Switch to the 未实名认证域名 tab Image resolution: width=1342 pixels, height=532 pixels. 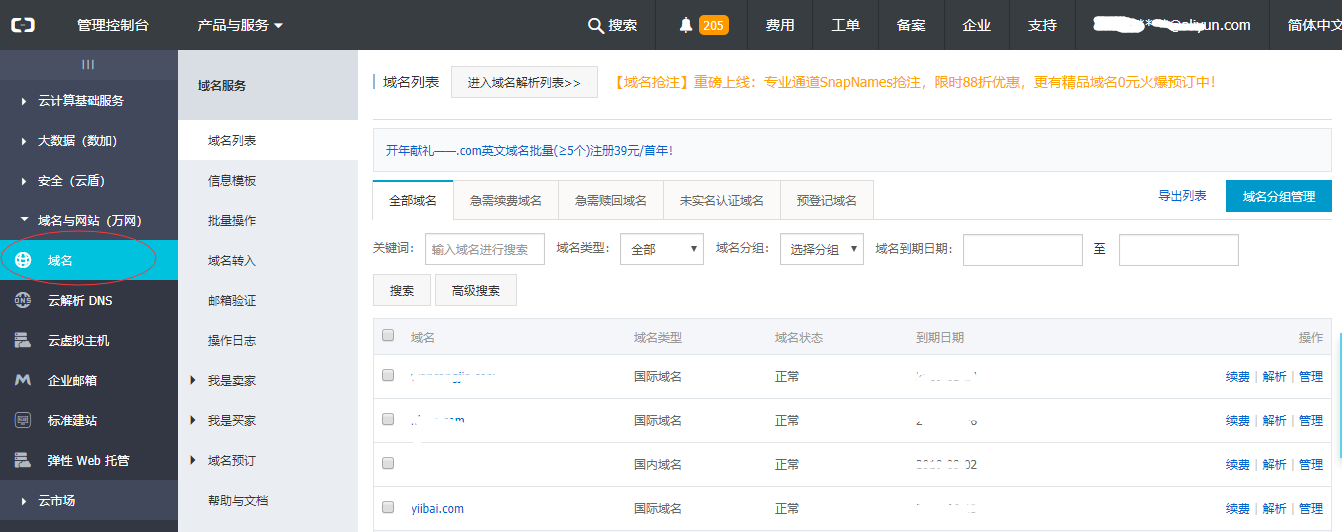[x=721, y=200]
